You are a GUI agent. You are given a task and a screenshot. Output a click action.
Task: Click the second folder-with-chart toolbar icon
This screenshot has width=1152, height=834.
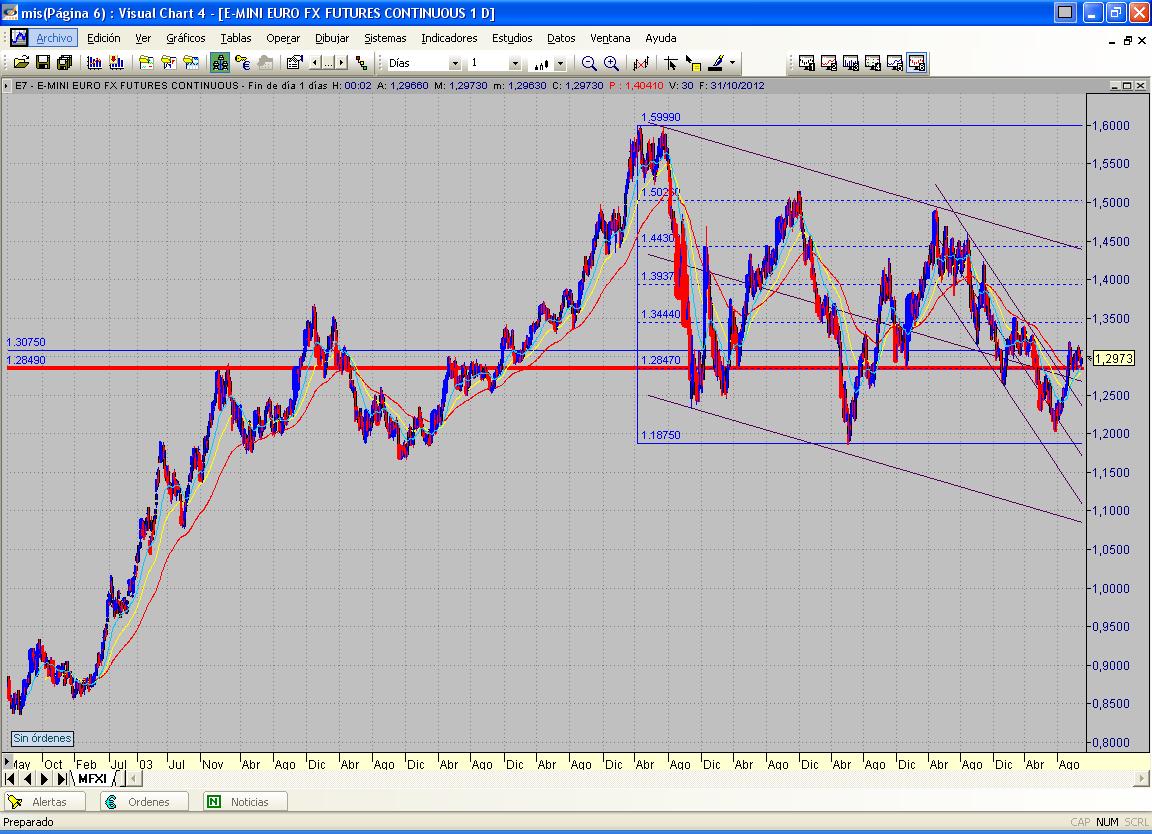tap(168, 63)
